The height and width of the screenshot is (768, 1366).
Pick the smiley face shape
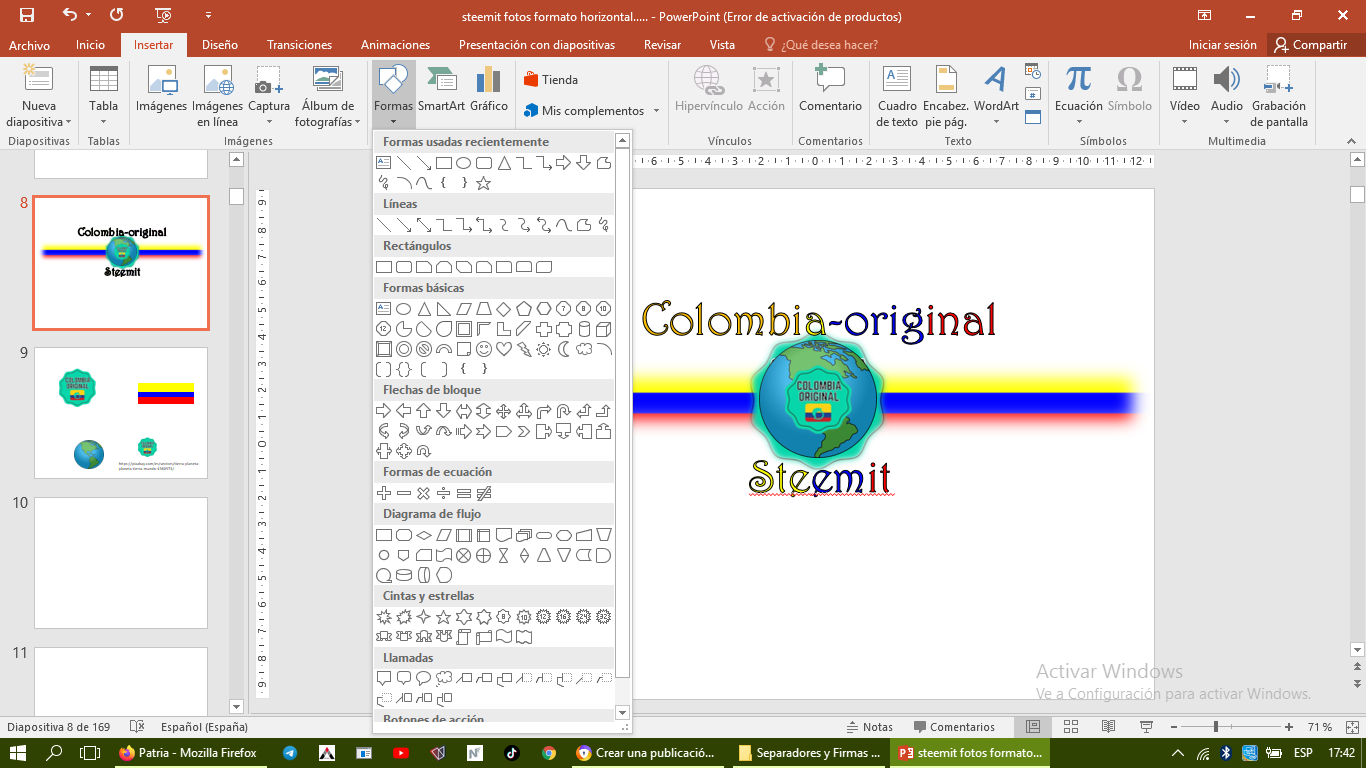tap(484, 349)
